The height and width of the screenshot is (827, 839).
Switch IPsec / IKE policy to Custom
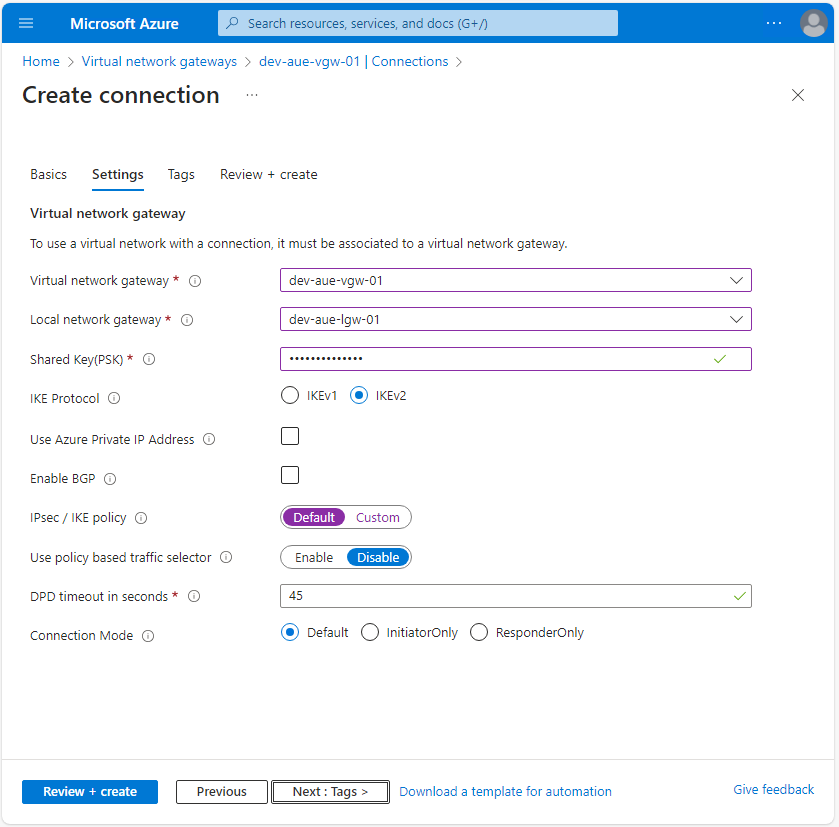pyautogui.click(x=378, y=517)
